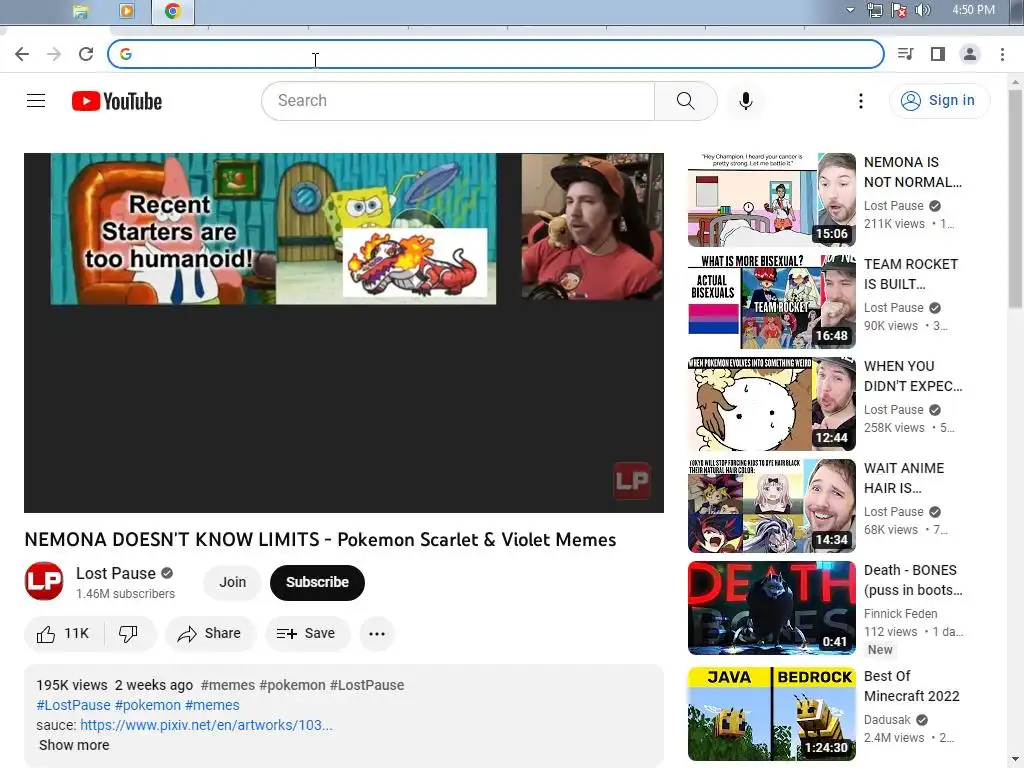Click the blue #memes hashtag link
The image size is (1024, 768).
coord(212,705)
